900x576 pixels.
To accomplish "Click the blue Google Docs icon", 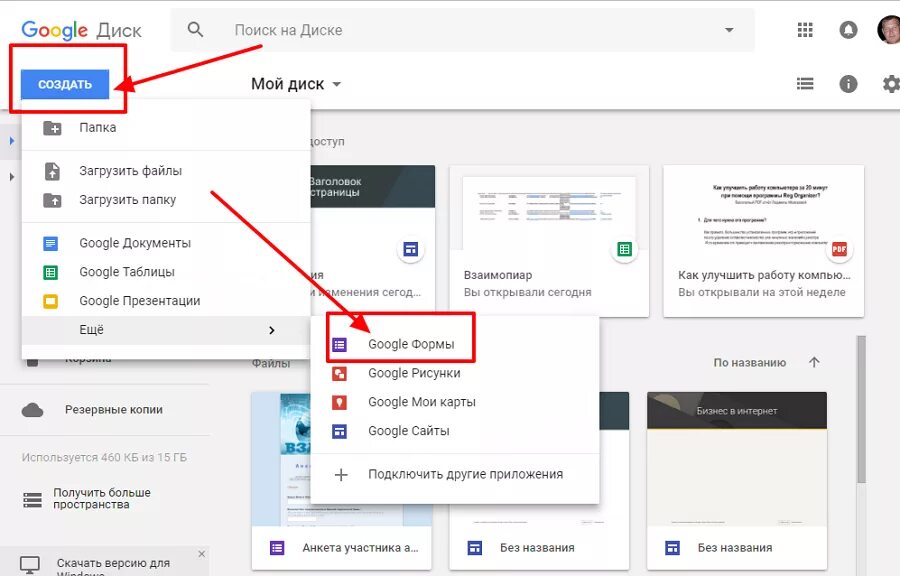I will point(51,243).
